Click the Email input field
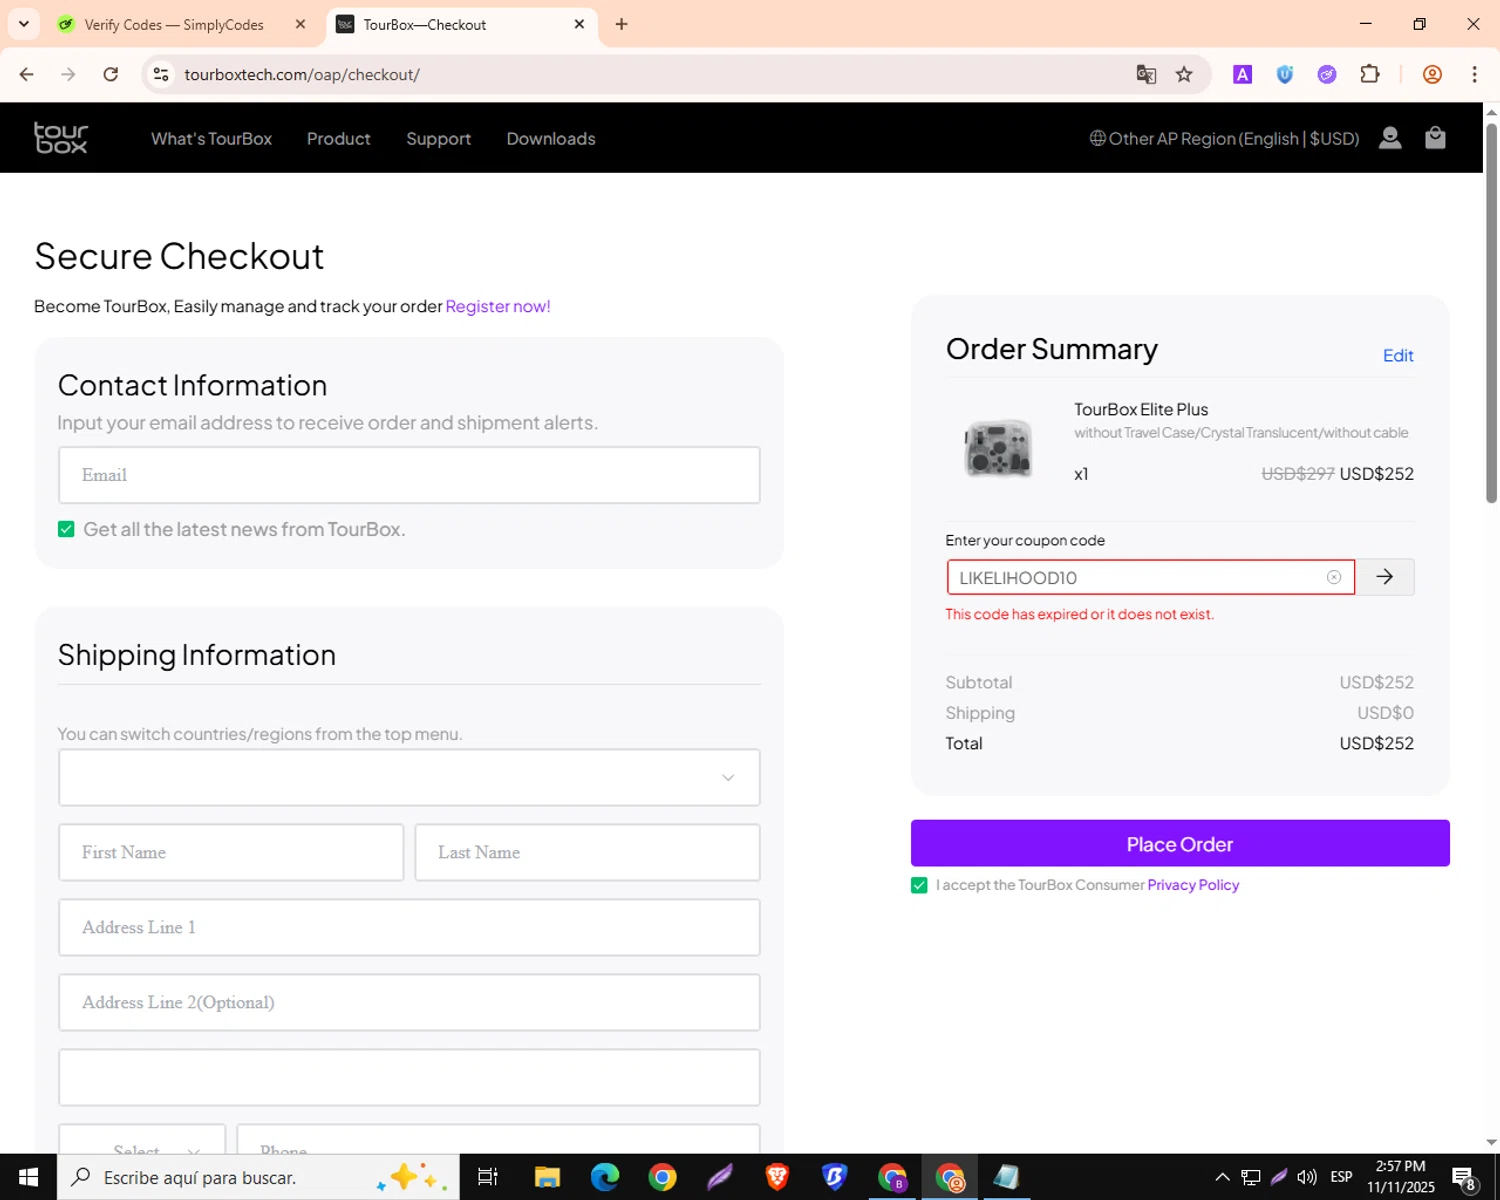The image size is (1500, 1200). [x=409, y=475]
